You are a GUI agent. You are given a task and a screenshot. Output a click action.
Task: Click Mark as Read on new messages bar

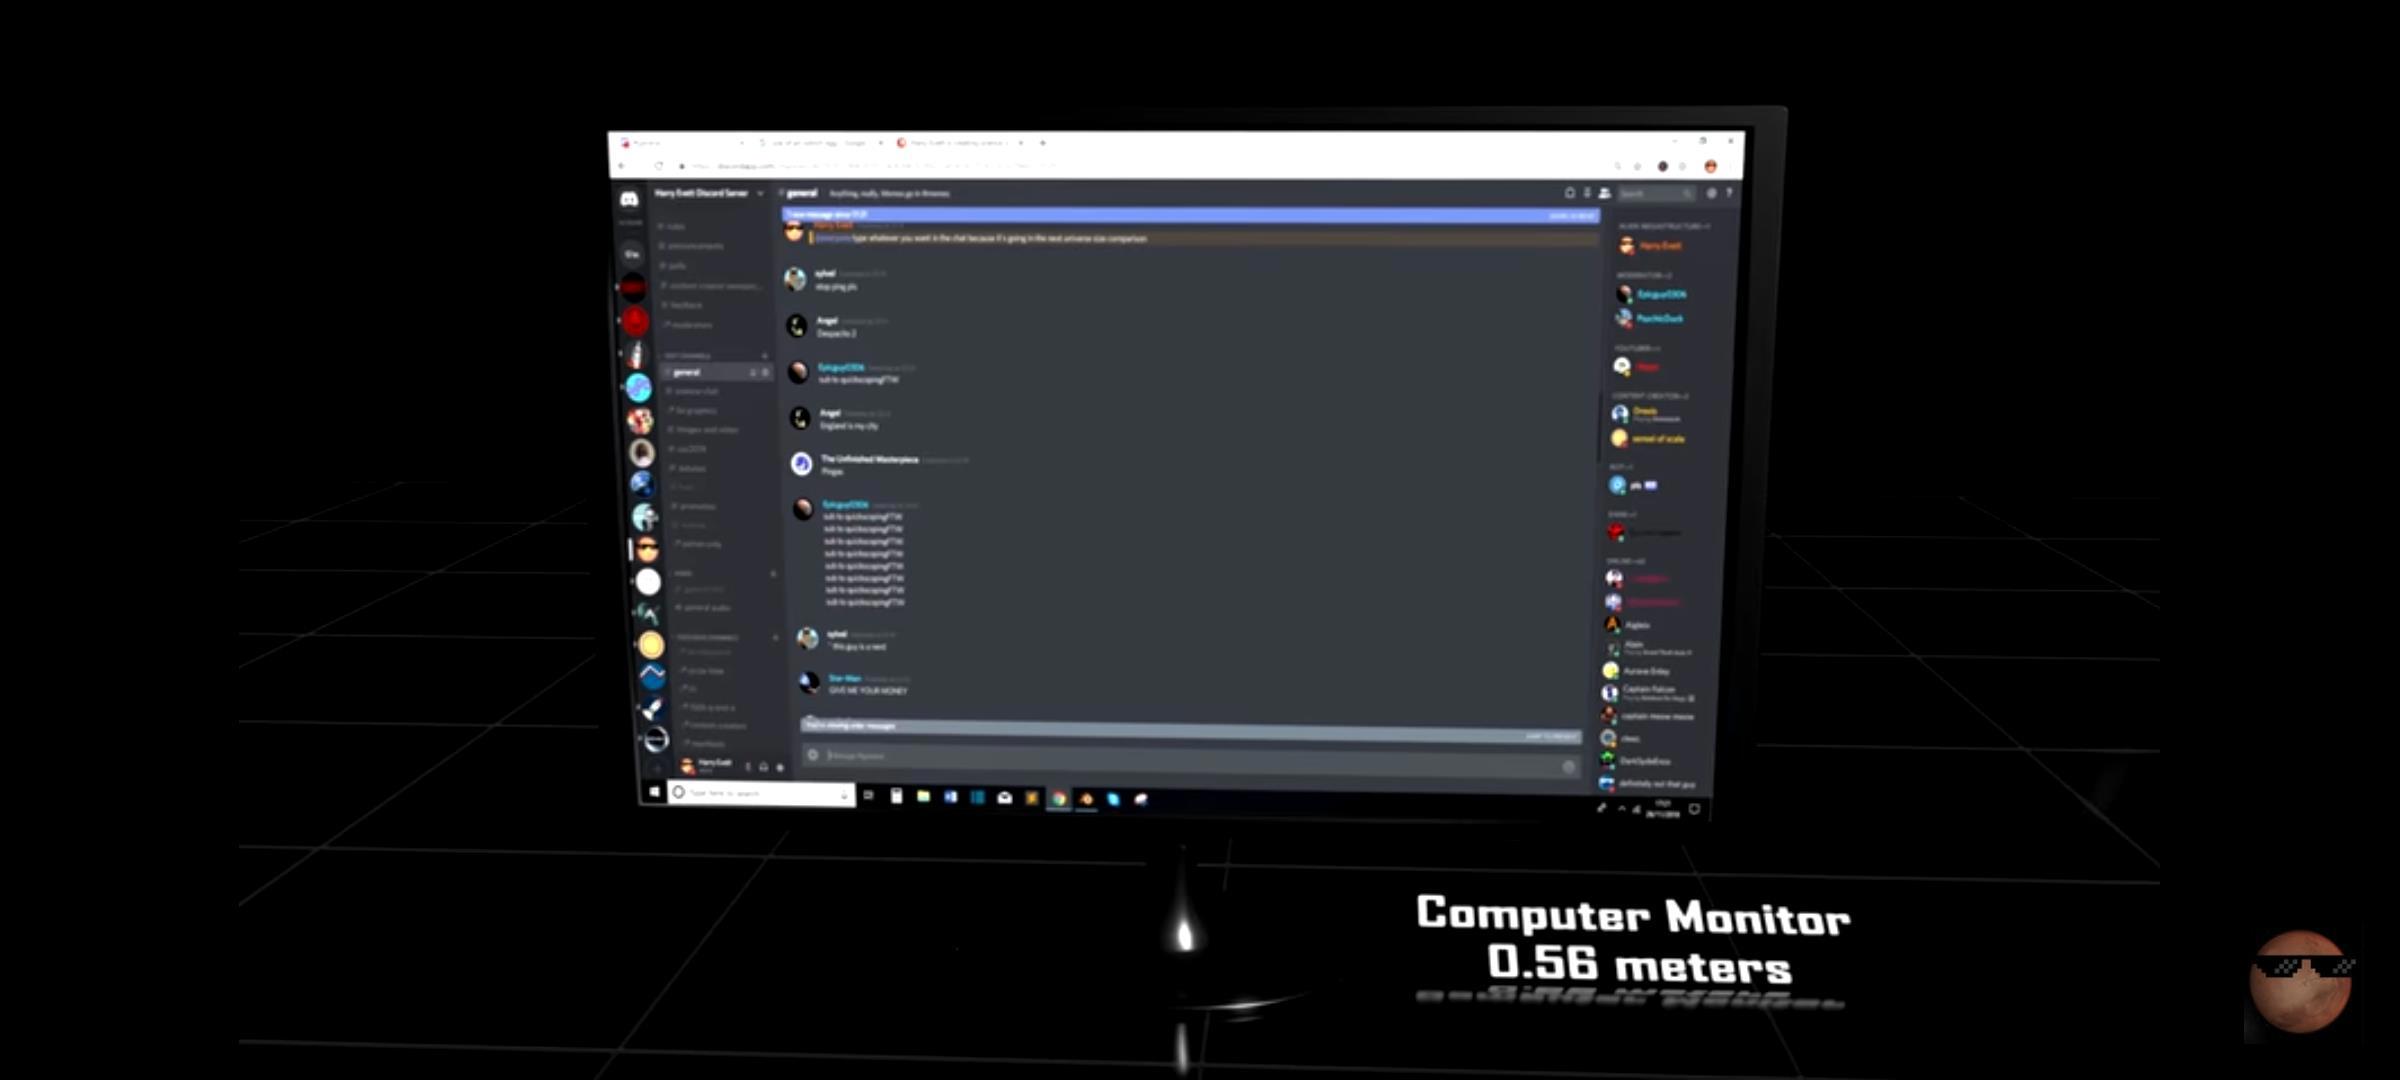[x=1571, y=215]
